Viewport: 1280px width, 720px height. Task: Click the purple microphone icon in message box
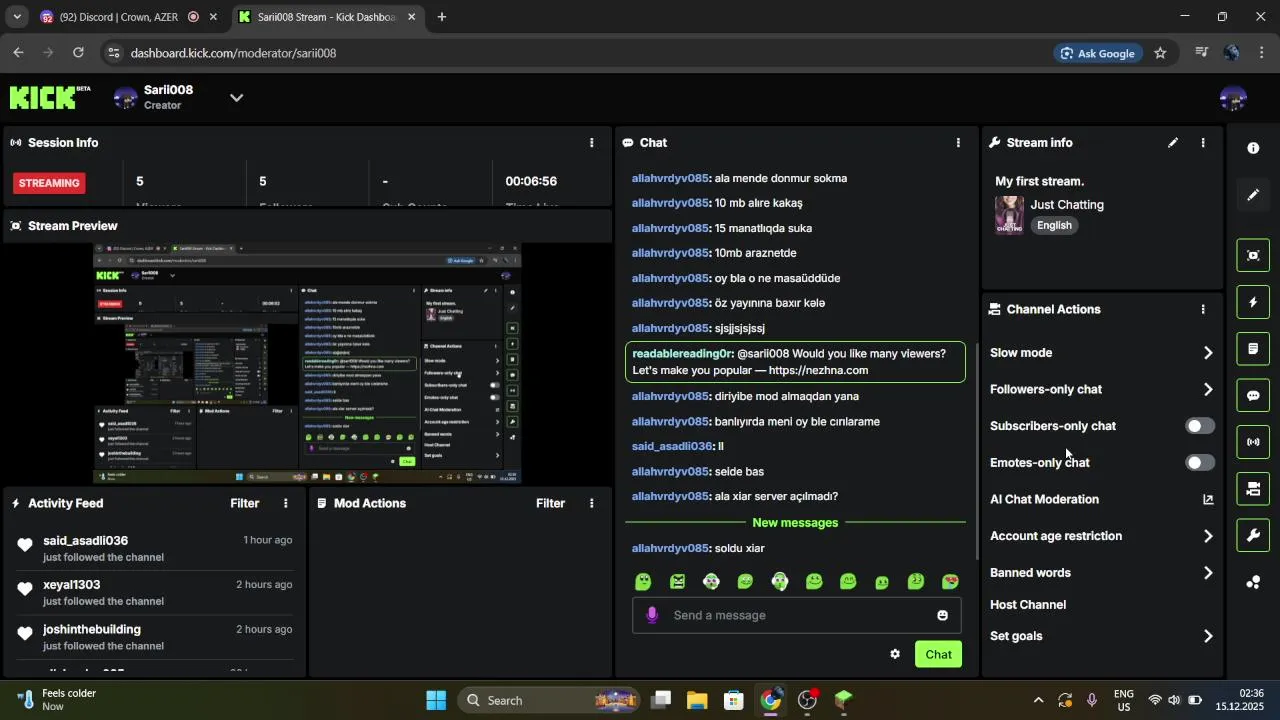pos(652,615)
